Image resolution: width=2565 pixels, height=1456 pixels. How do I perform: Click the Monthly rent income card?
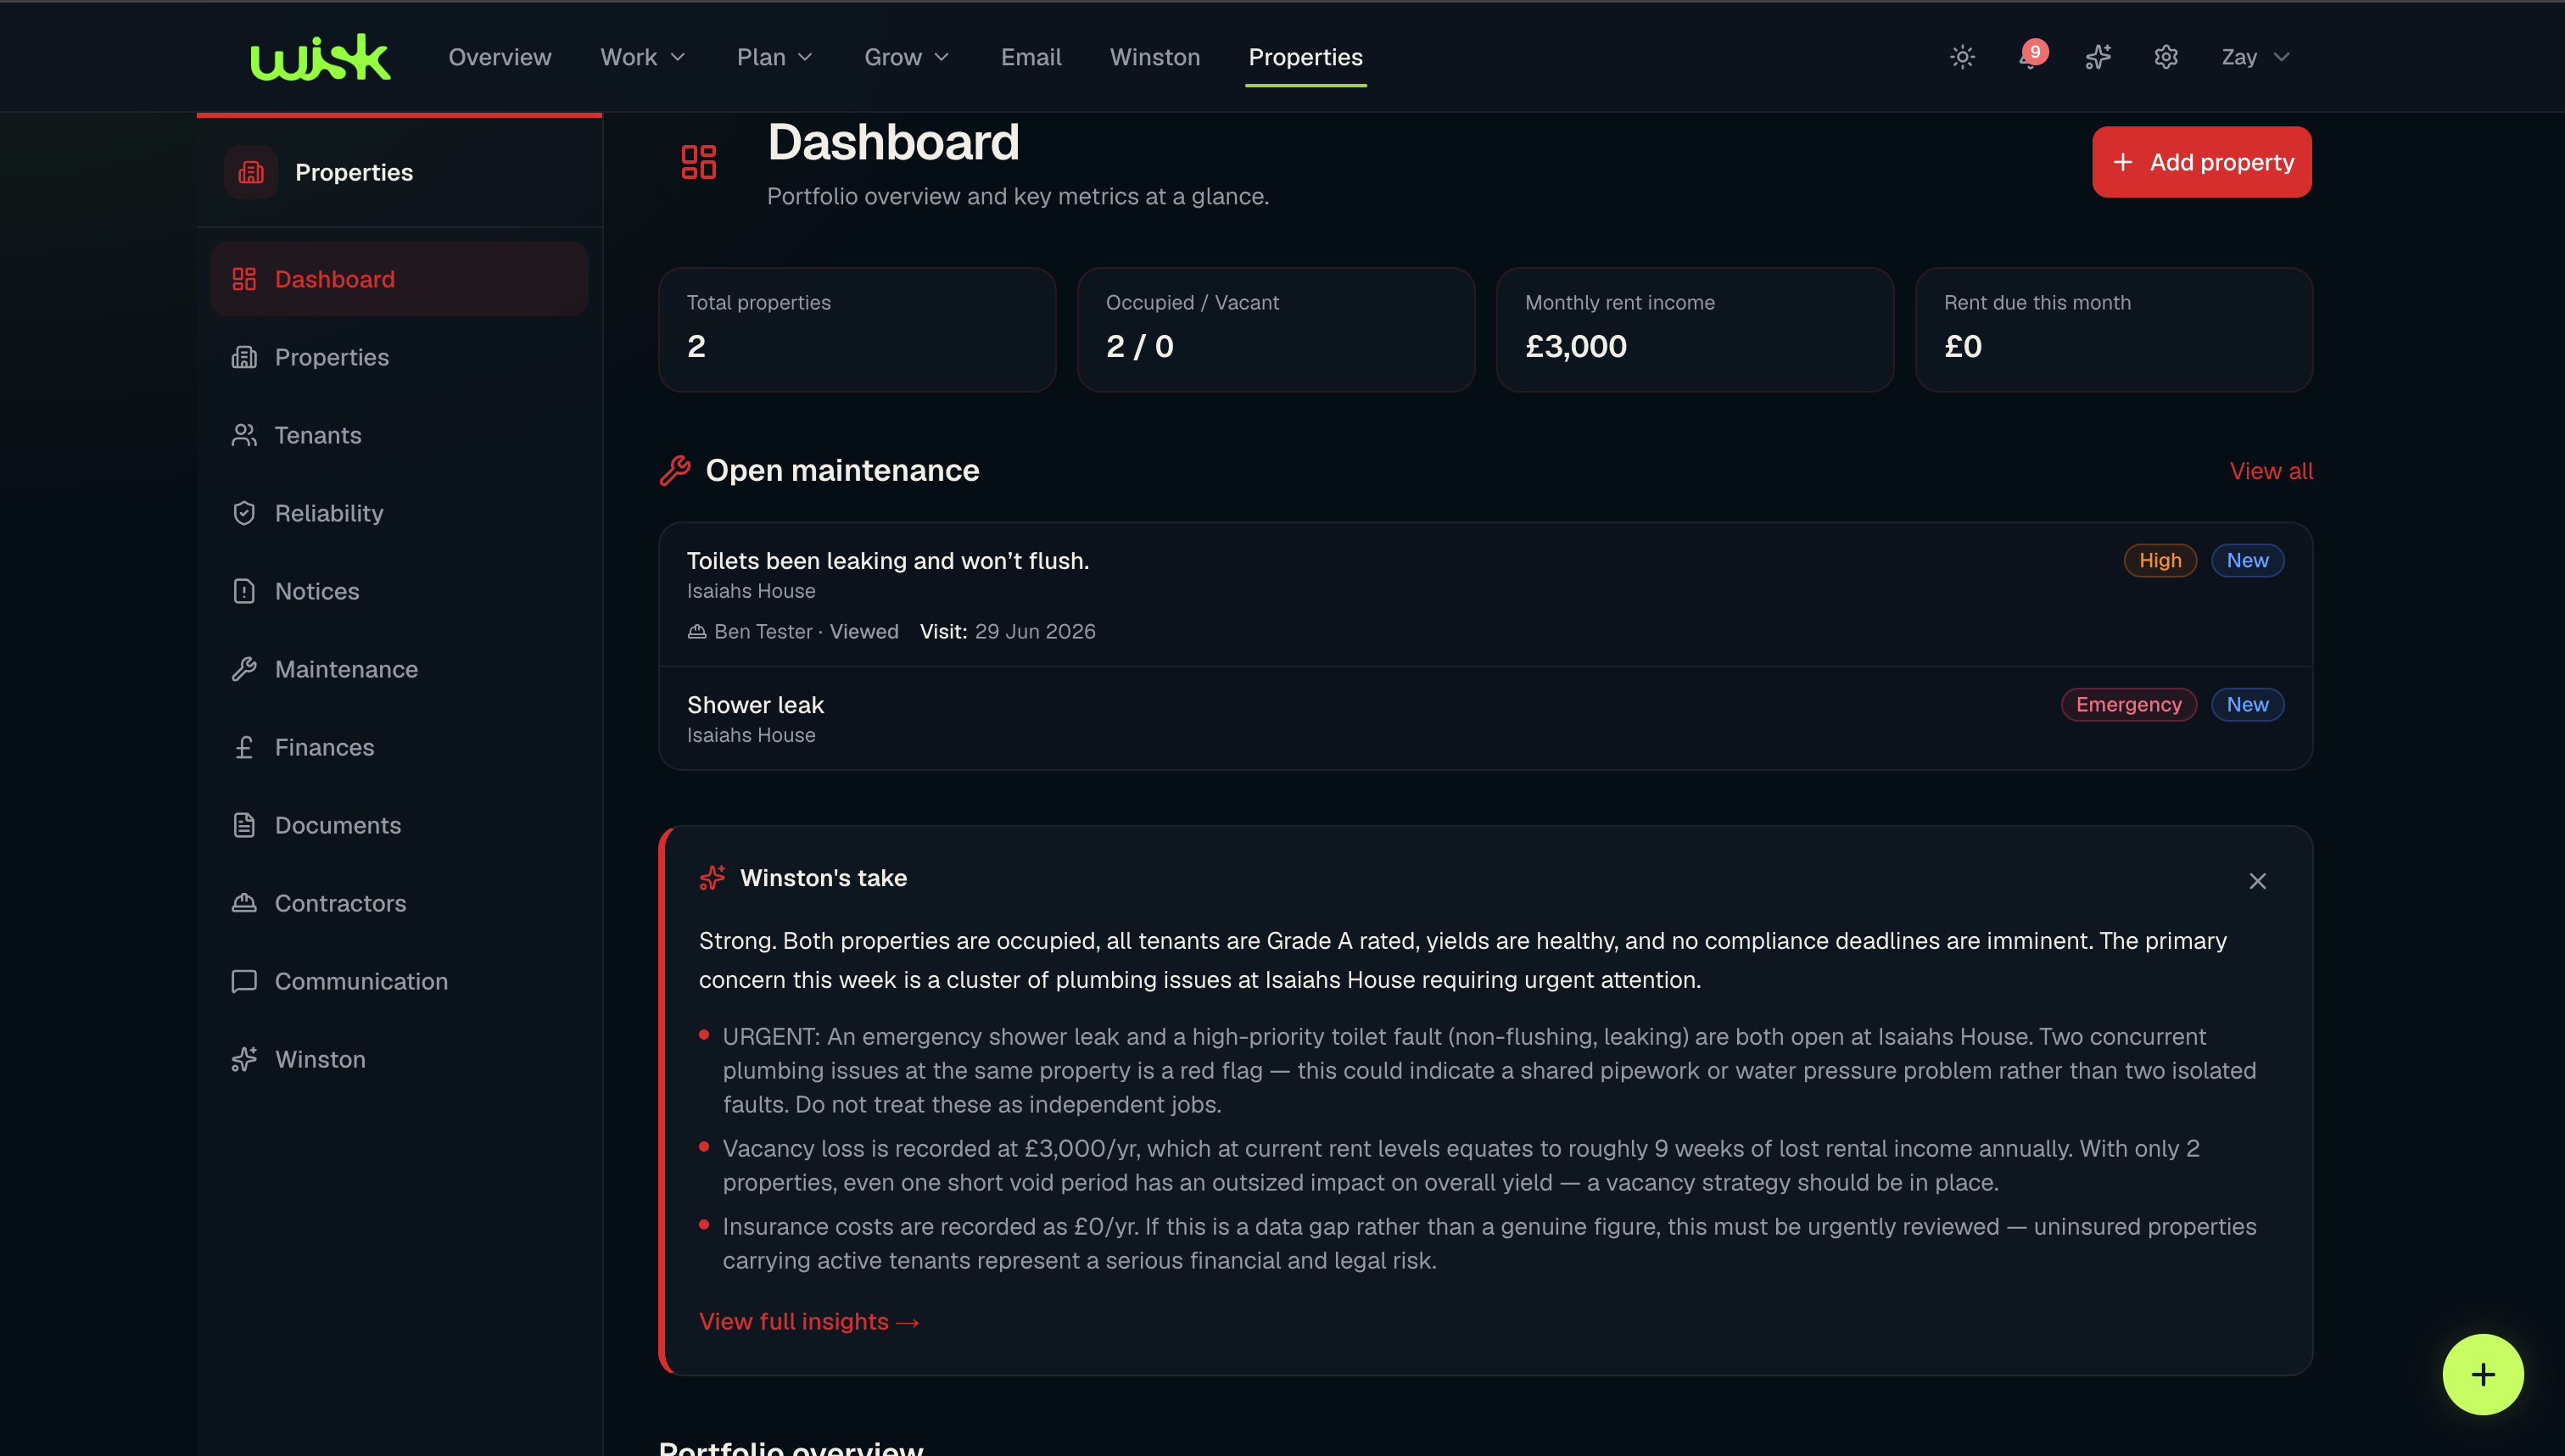coord(1695,330)
